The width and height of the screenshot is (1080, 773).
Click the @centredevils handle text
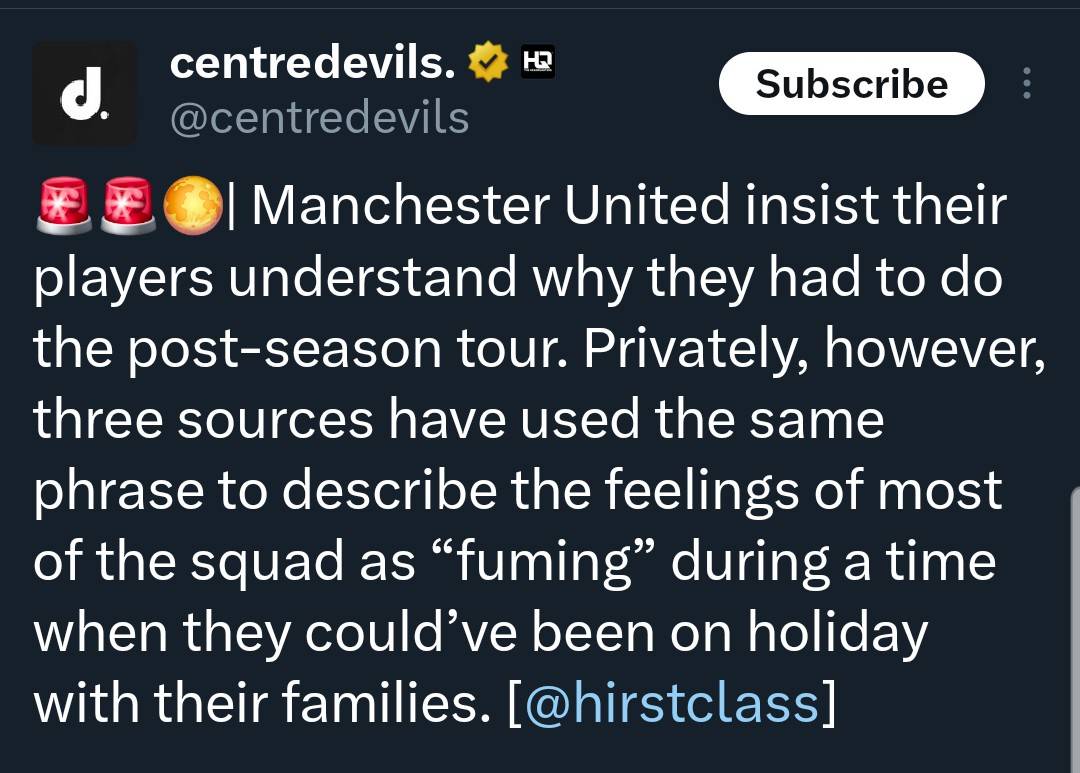[x=320, y=118]
